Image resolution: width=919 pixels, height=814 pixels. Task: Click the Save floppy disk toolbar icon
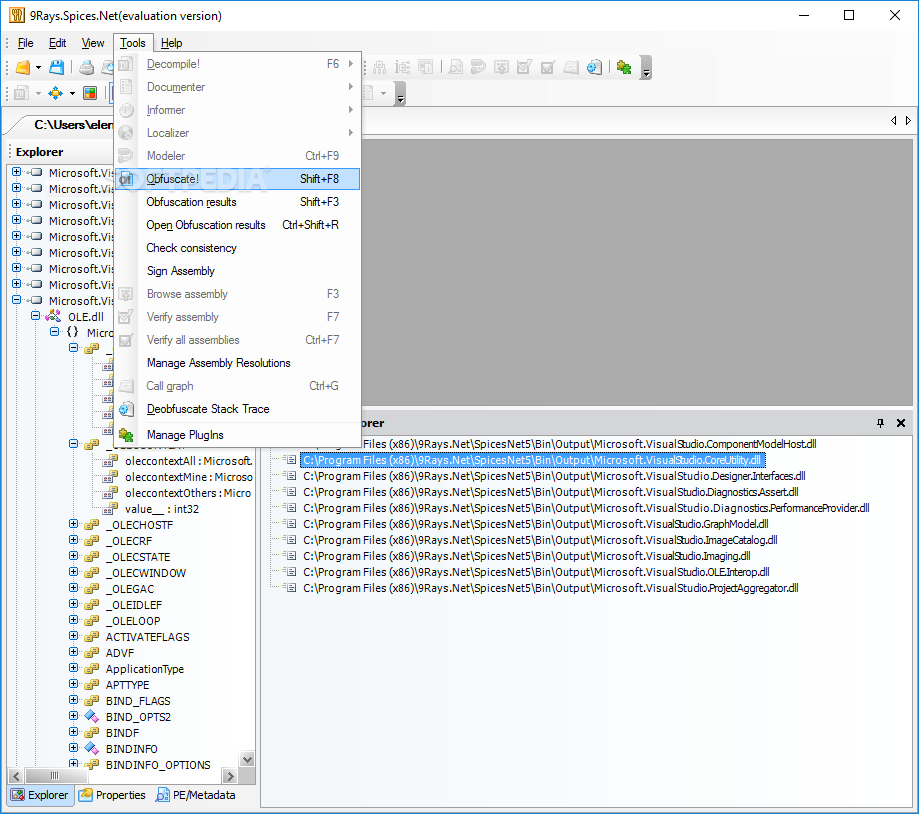point(56,67)
